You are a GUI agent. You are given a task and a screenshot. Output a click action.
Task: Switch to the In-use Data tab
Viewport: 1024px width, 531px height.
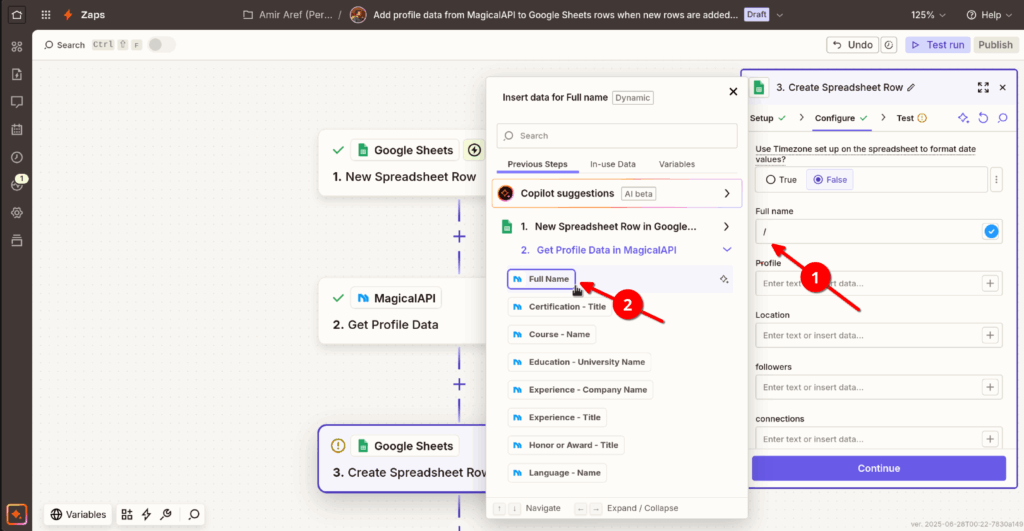[x=613, y=164]
